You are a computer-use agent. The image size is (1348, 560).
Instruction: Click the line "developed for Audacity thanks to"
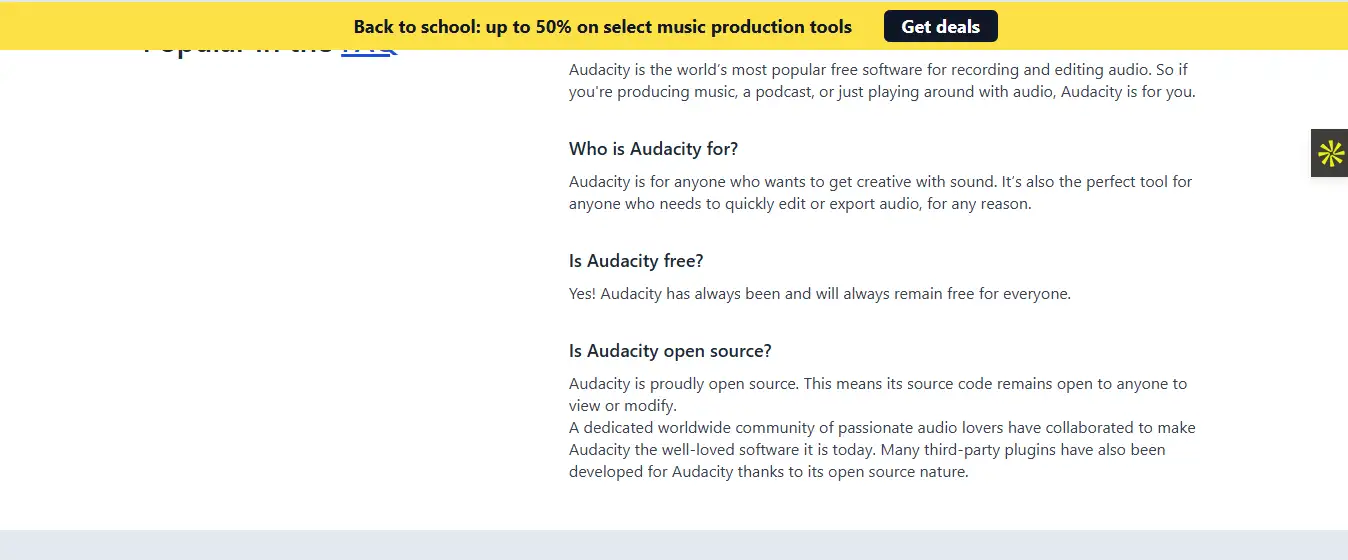point(768,472)
